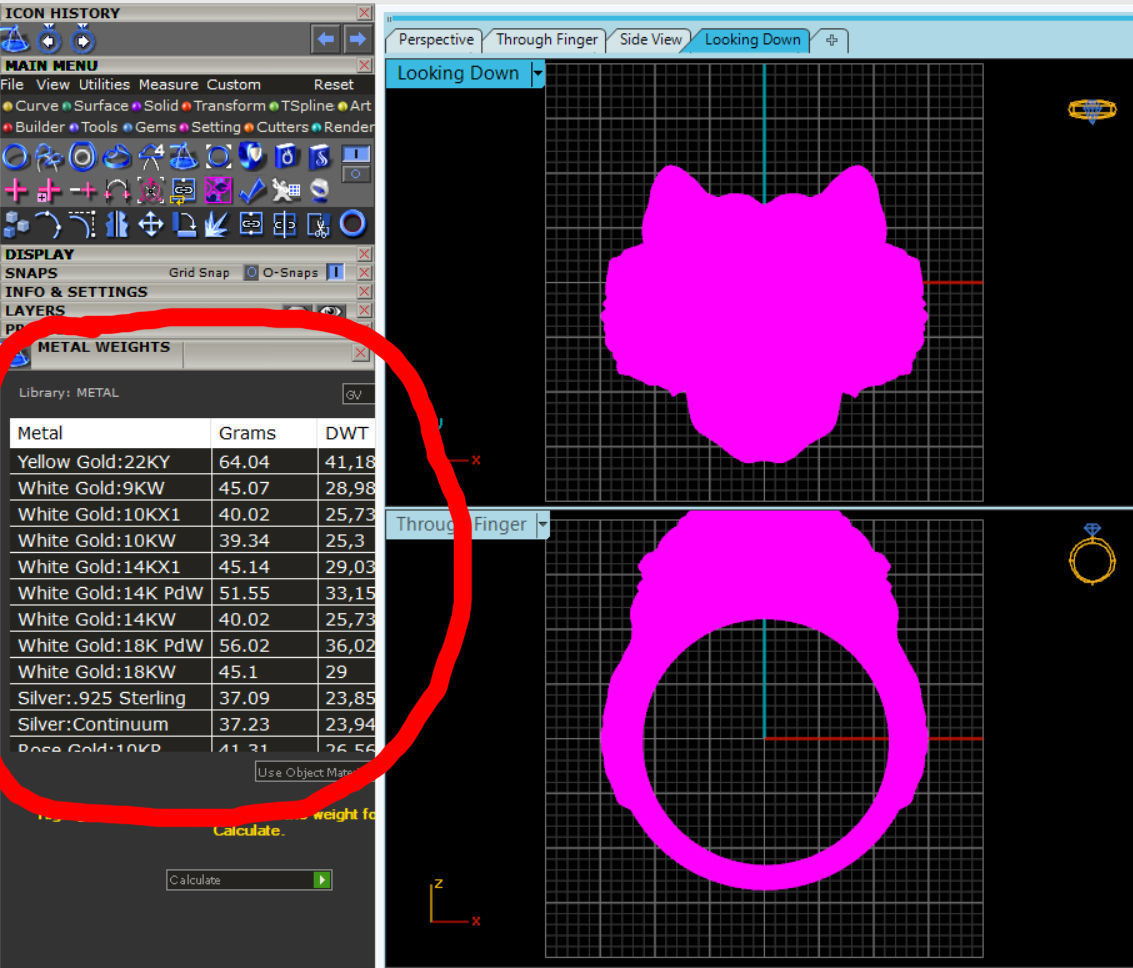
Task: Open the Measure menu
Action: pyautogui.click(x=168, y=85)
